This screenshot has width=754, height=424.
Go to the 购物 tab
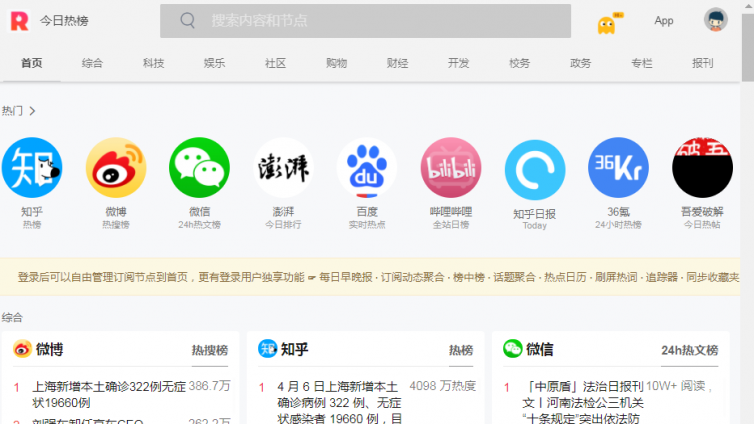pyautogui.click(x=337, y=63)
